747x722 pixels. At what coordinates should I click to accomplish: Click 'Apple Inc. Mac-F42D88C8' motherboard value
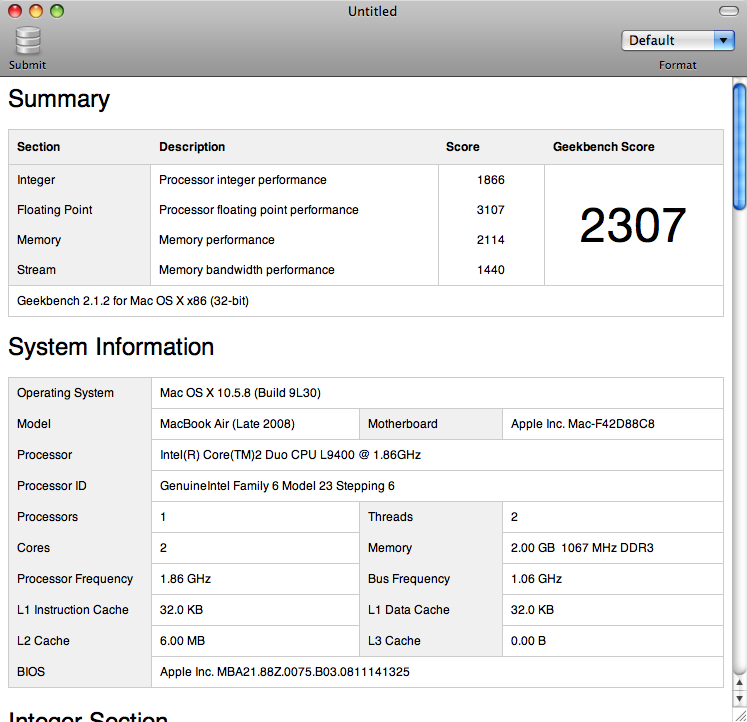pos(583,424)
